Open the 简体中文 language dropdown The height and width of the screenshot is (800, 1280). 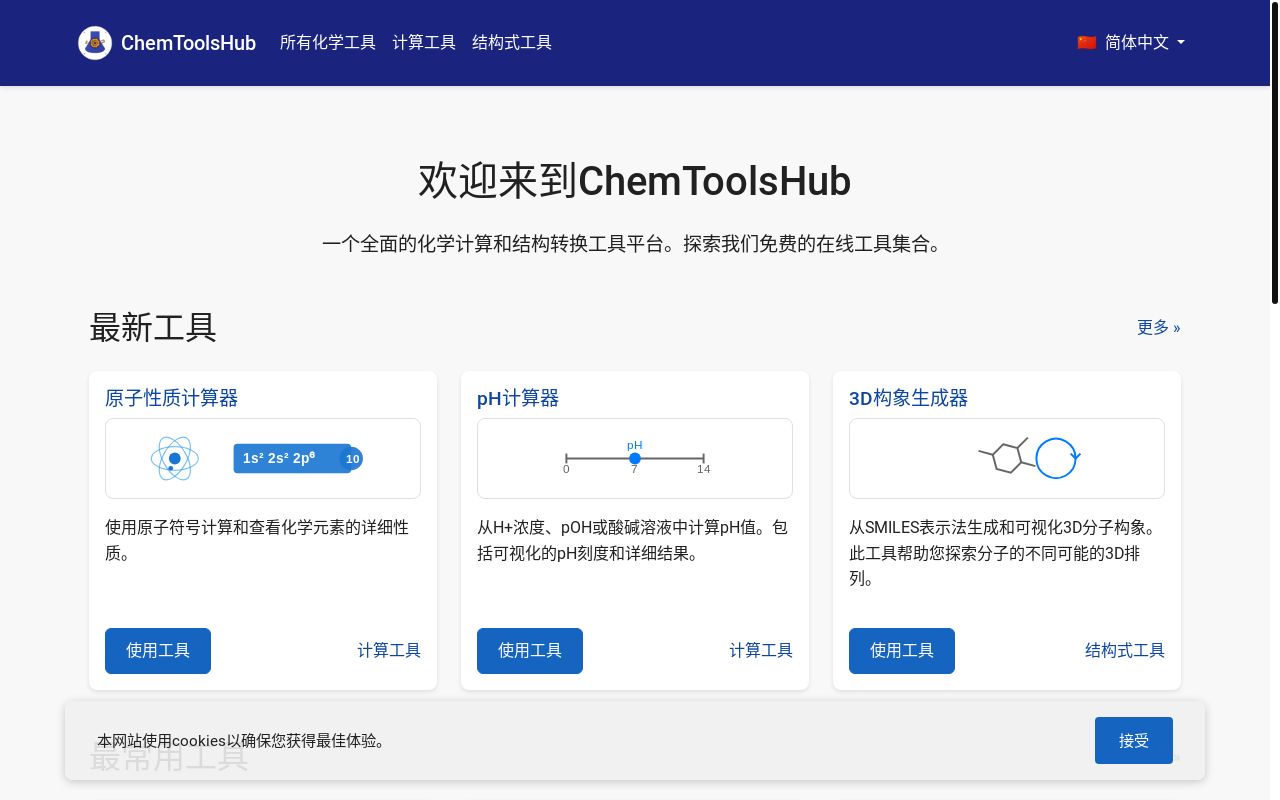[x=1137, y=43]
